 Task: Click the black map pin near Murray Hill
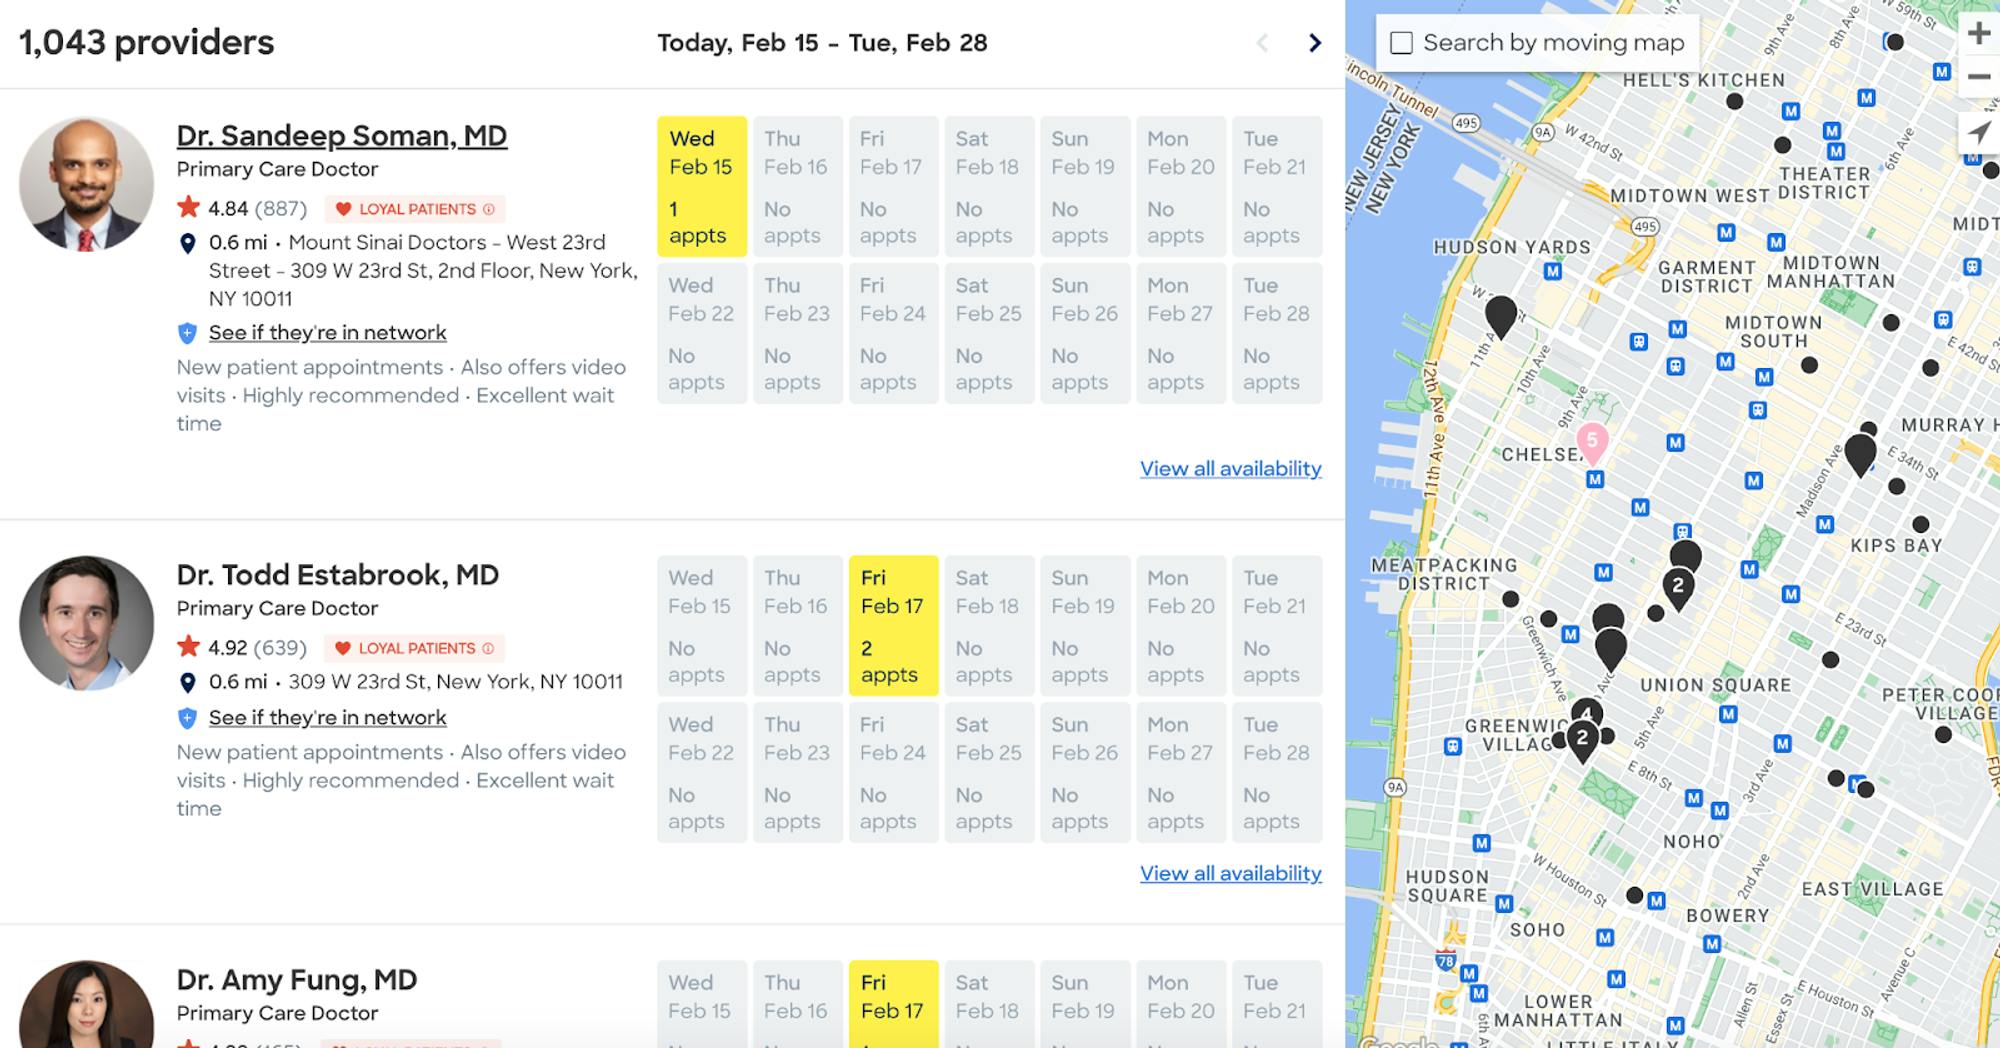[x=1860, y=453]
